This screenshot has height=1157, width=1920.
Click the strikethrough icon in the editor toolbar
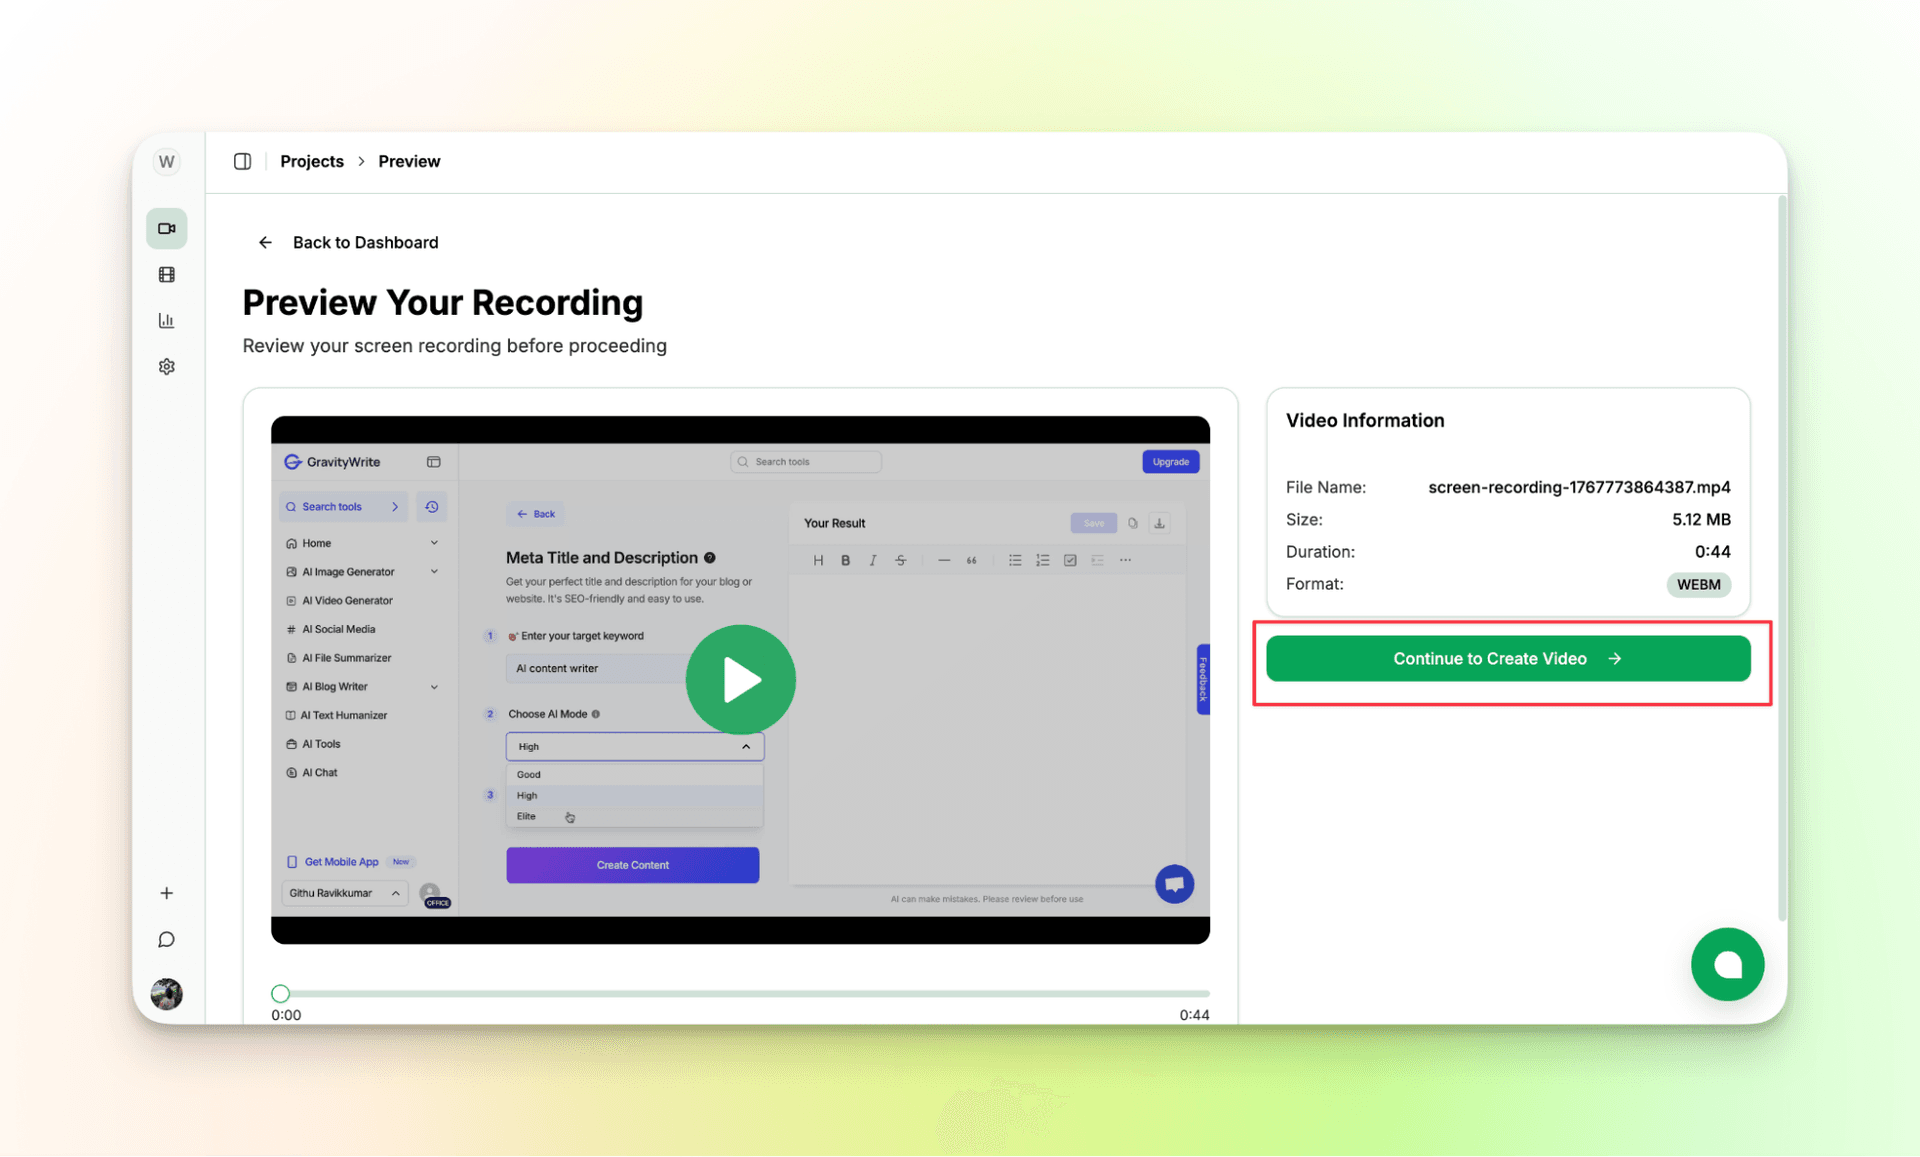(900, 560)
